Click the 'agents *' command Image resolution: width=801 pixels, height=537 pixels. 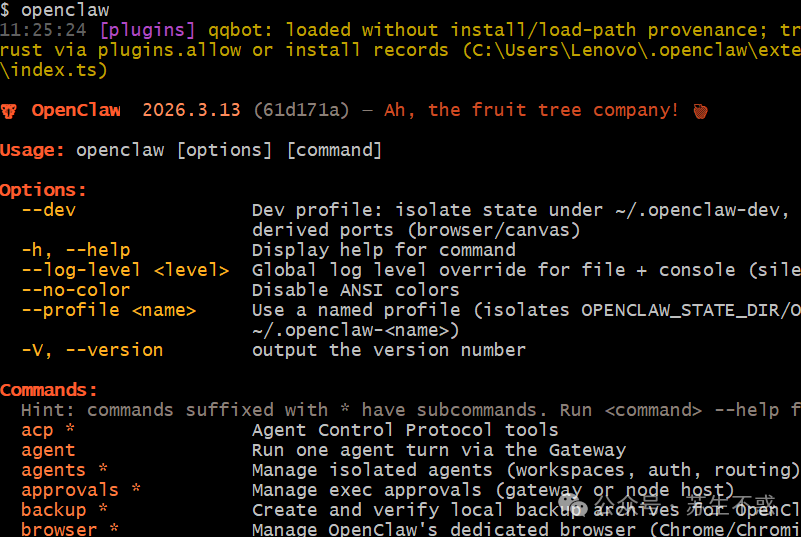coord(64,470)
